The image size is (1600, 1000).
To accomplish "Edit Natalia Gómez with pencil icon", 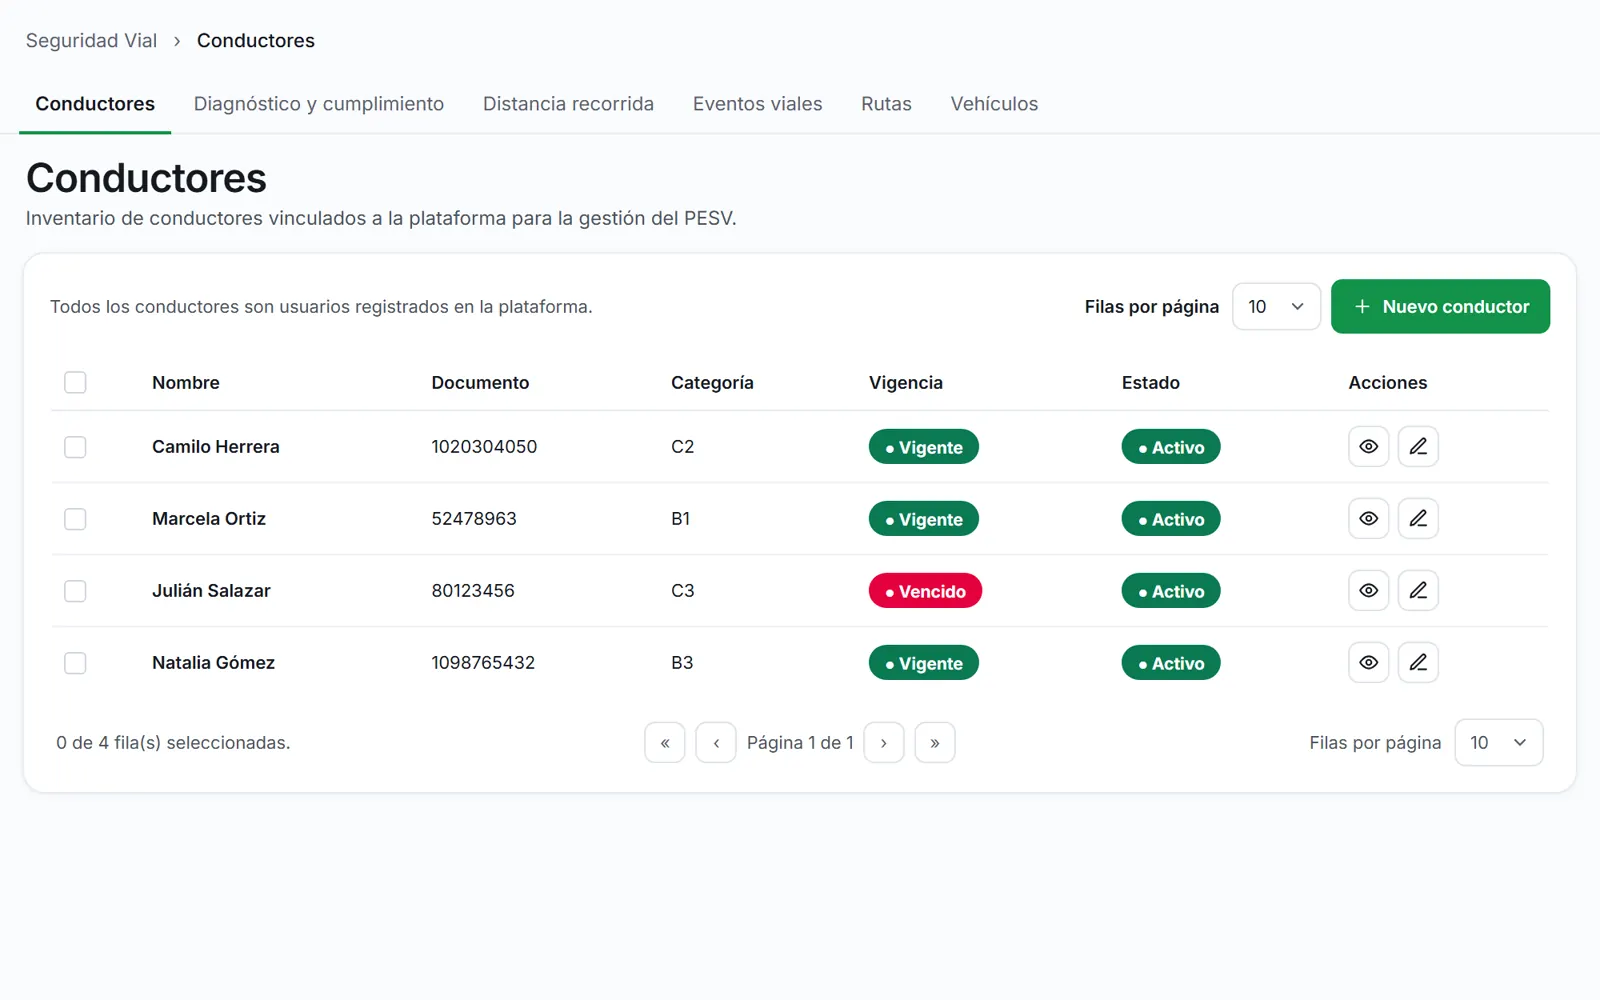I will [x=1418, y=663].
